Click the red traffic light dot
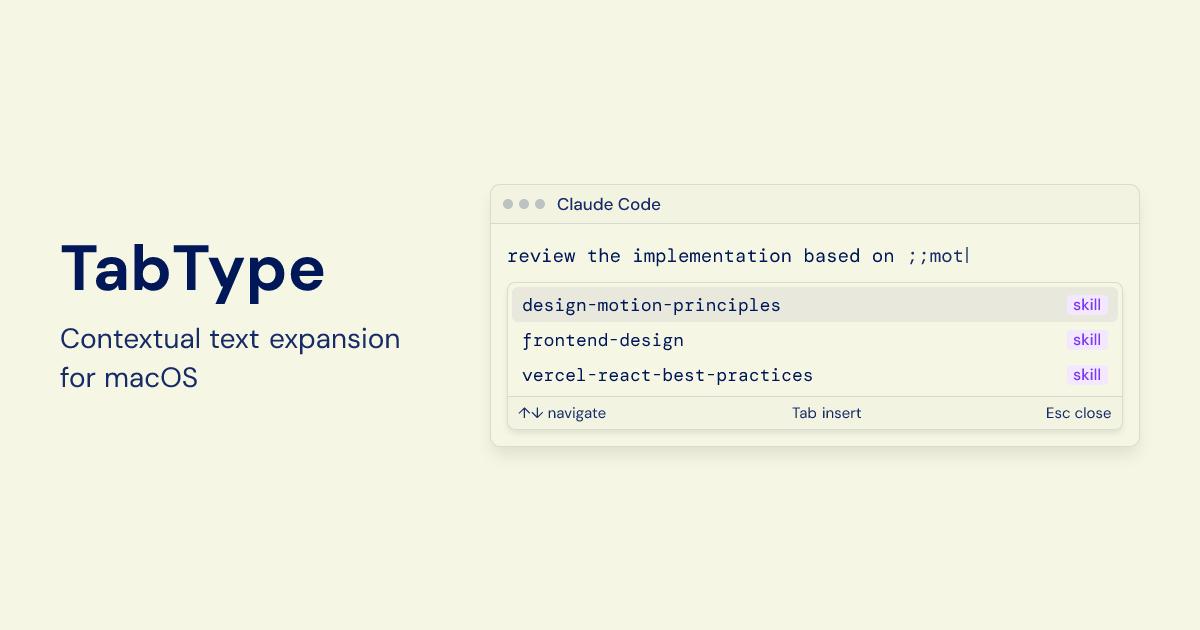 pos(508,203)
